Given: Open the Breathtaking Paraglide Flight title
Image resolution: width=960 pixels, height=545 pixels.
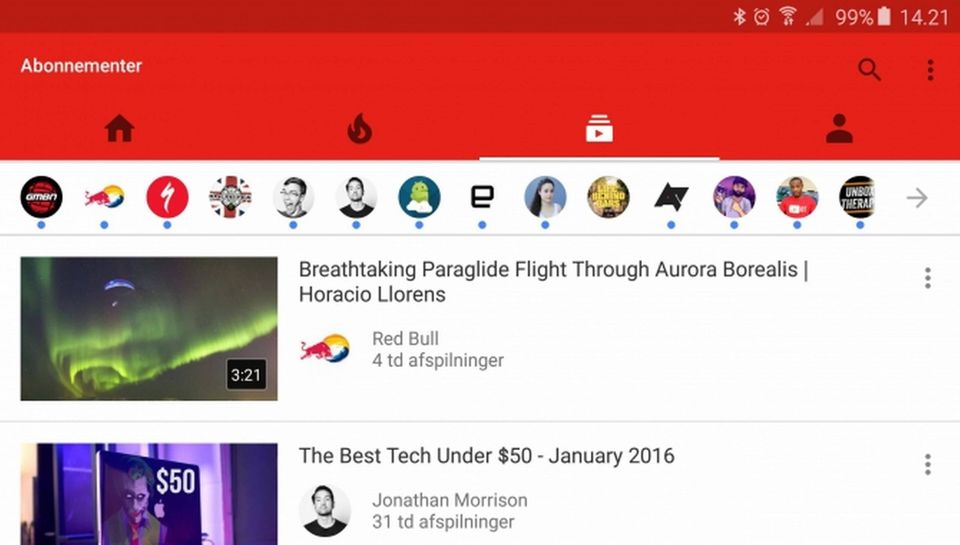Looking at the screenshot, I should 553,282.
